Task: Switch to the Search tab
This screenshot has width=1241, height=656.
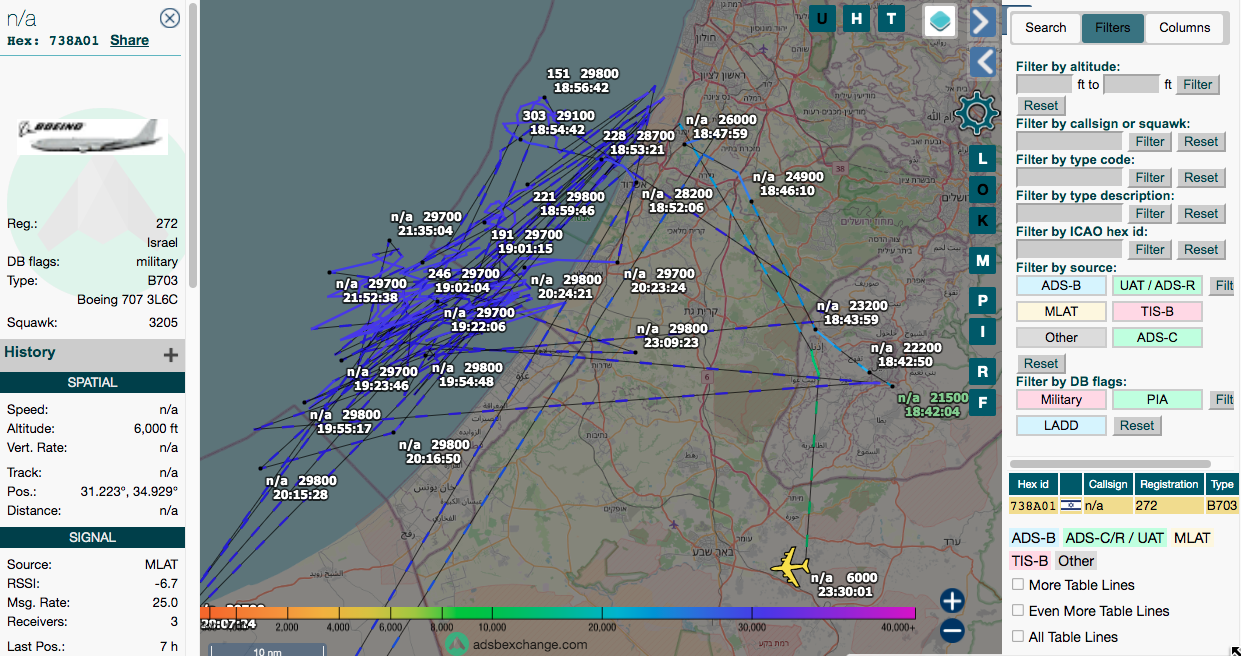Action: point(1046,28)
